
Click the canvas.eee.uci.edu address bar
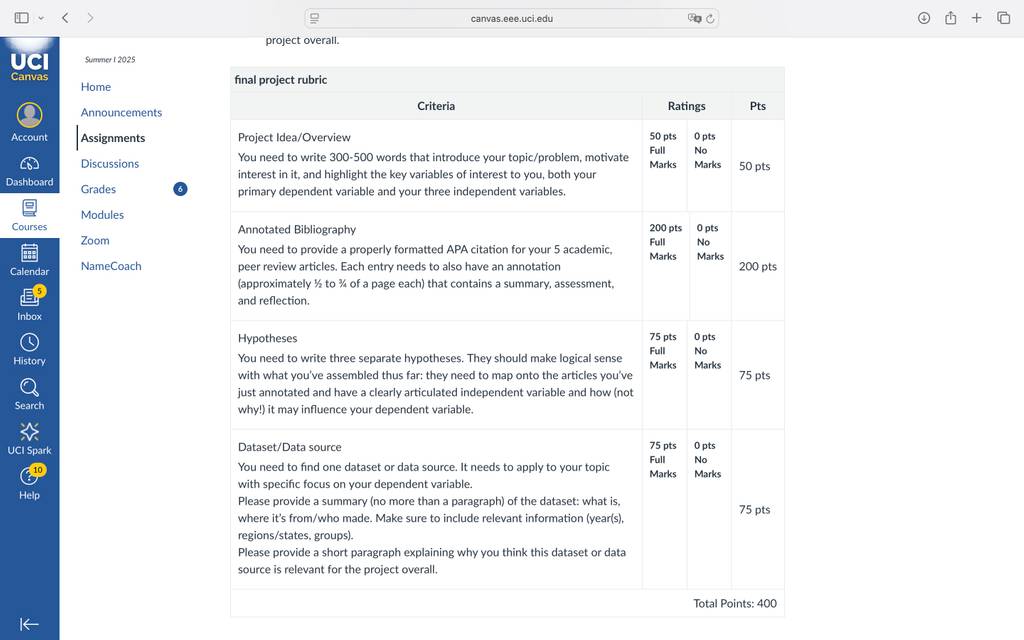[x=512, y=18]
